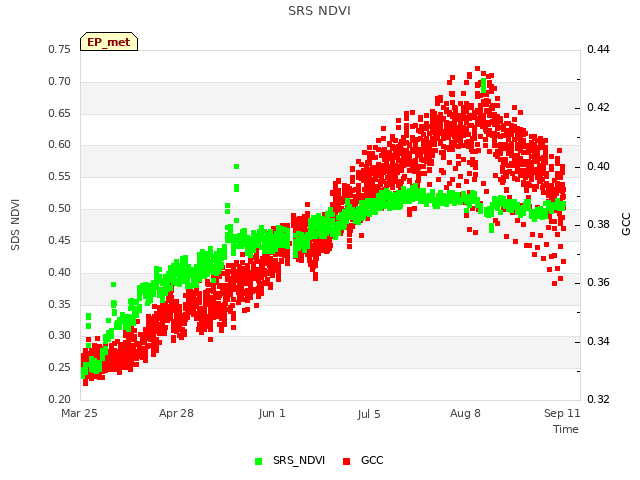Click the isolated green point inside the red peak
The width and height of the screenshot is (640, 480).
484,85
